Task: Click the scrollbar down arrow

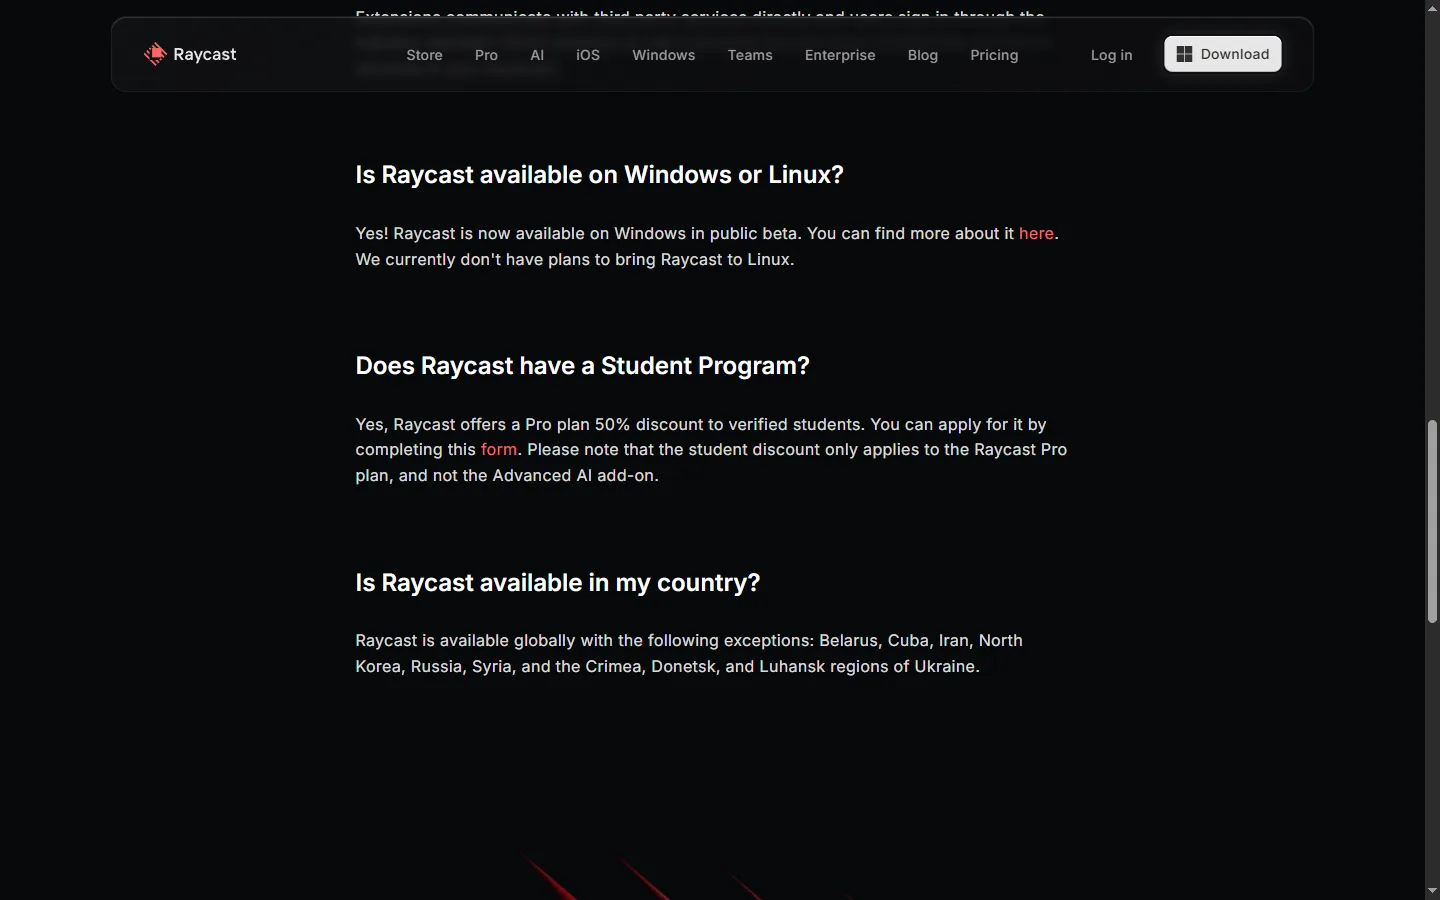Action: 1432,890
